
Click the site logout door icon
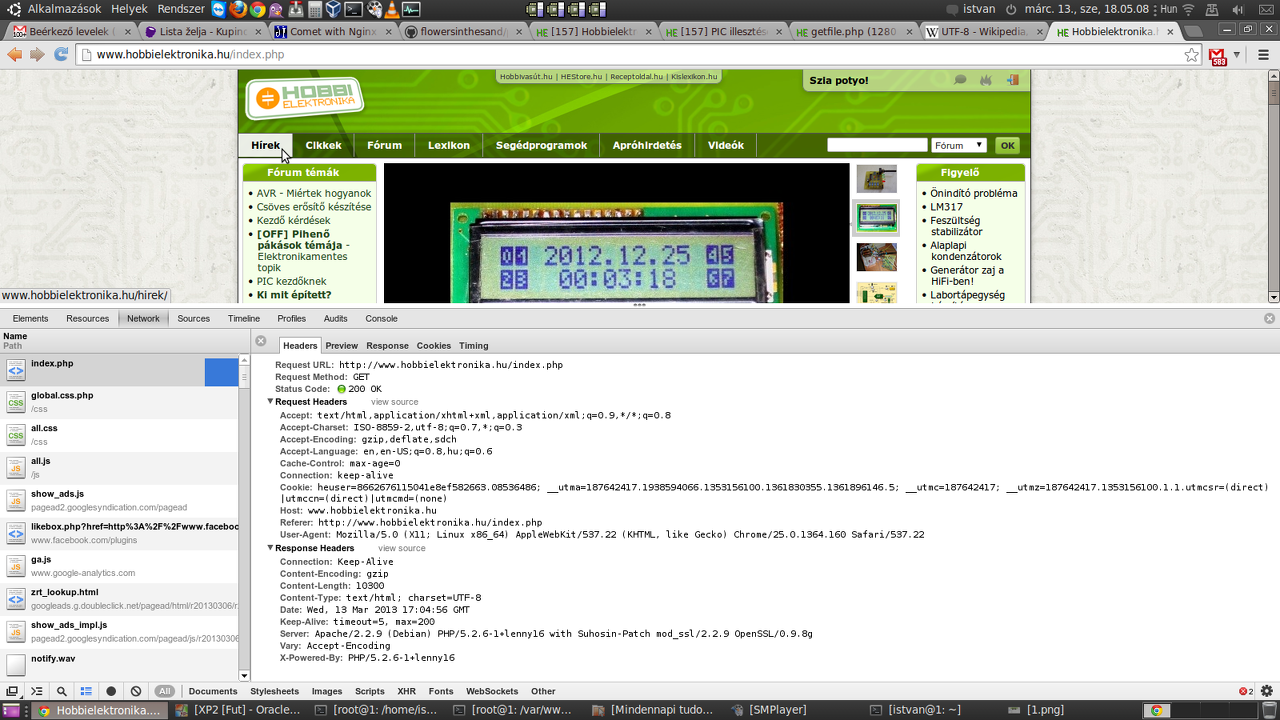point(1013,80)
